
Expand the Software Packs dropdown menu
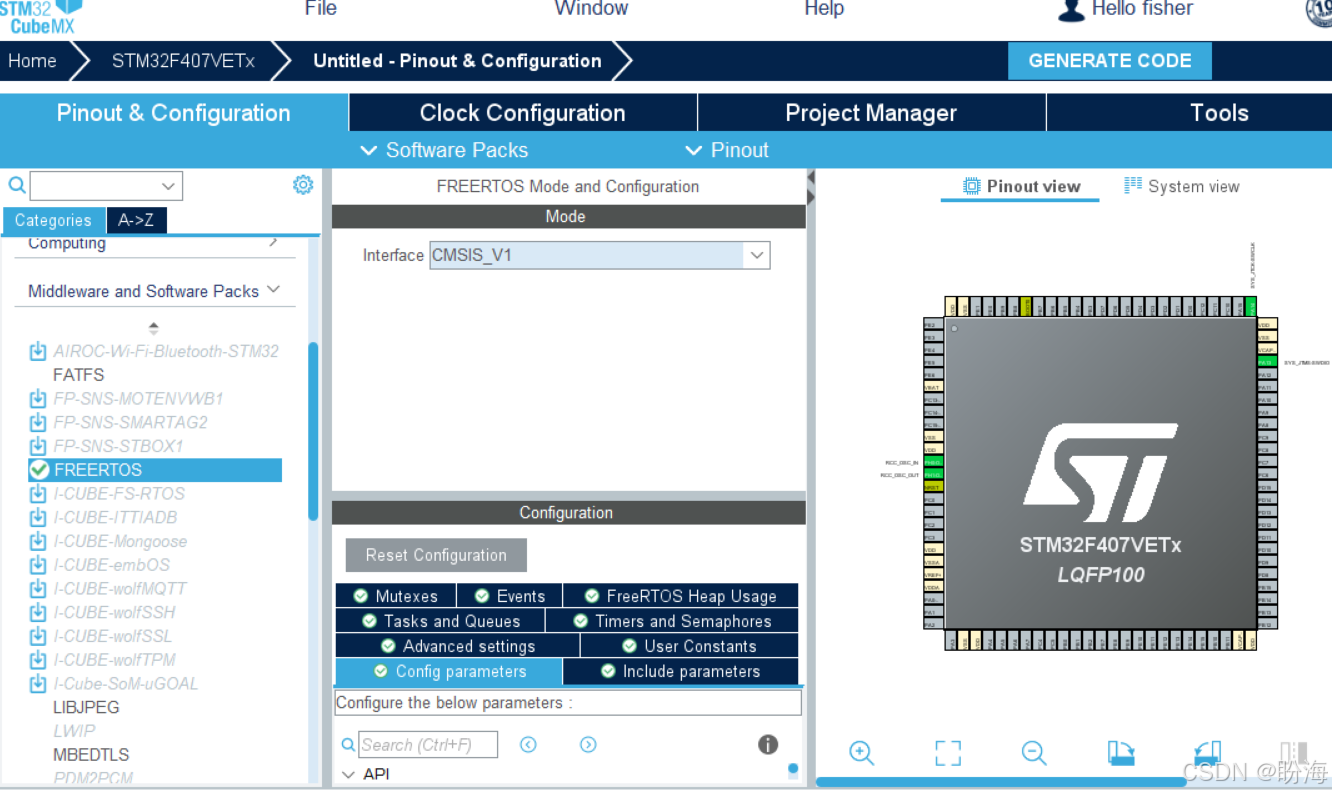tap(443, 150)
